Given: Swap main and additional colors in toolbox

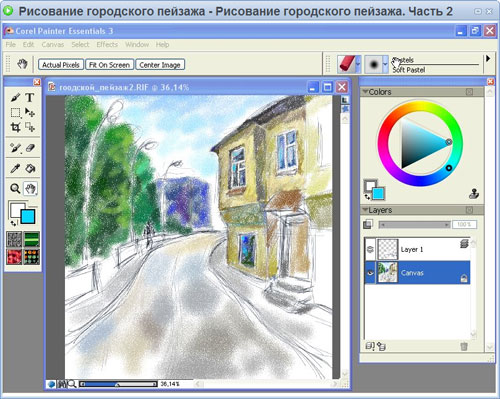Looking at the screenshot, I should pyautogui.click(x=14, y=223).
